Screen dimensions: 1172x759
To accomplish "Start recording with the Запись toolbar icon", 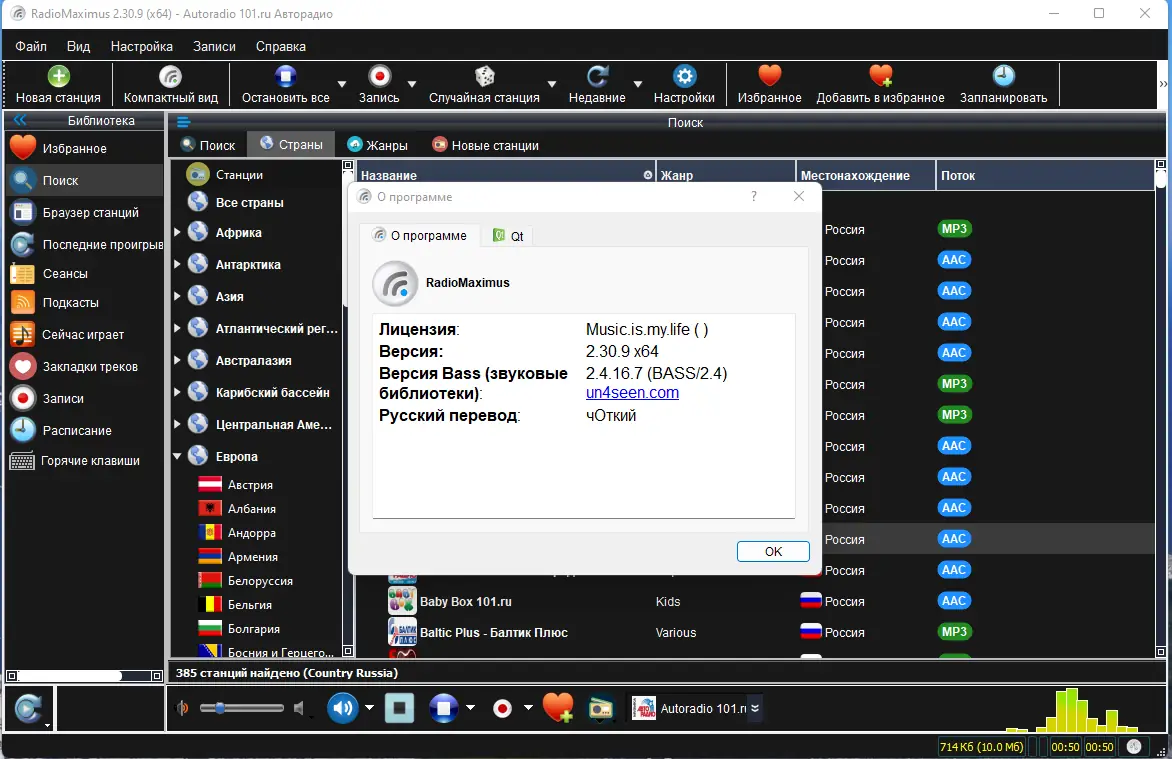I will (380, 77).
